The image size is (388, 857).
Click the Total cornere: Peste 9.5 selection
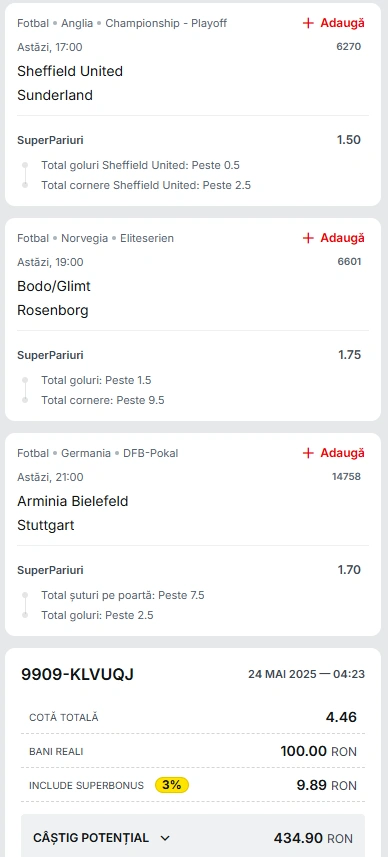tap(103, 401)
